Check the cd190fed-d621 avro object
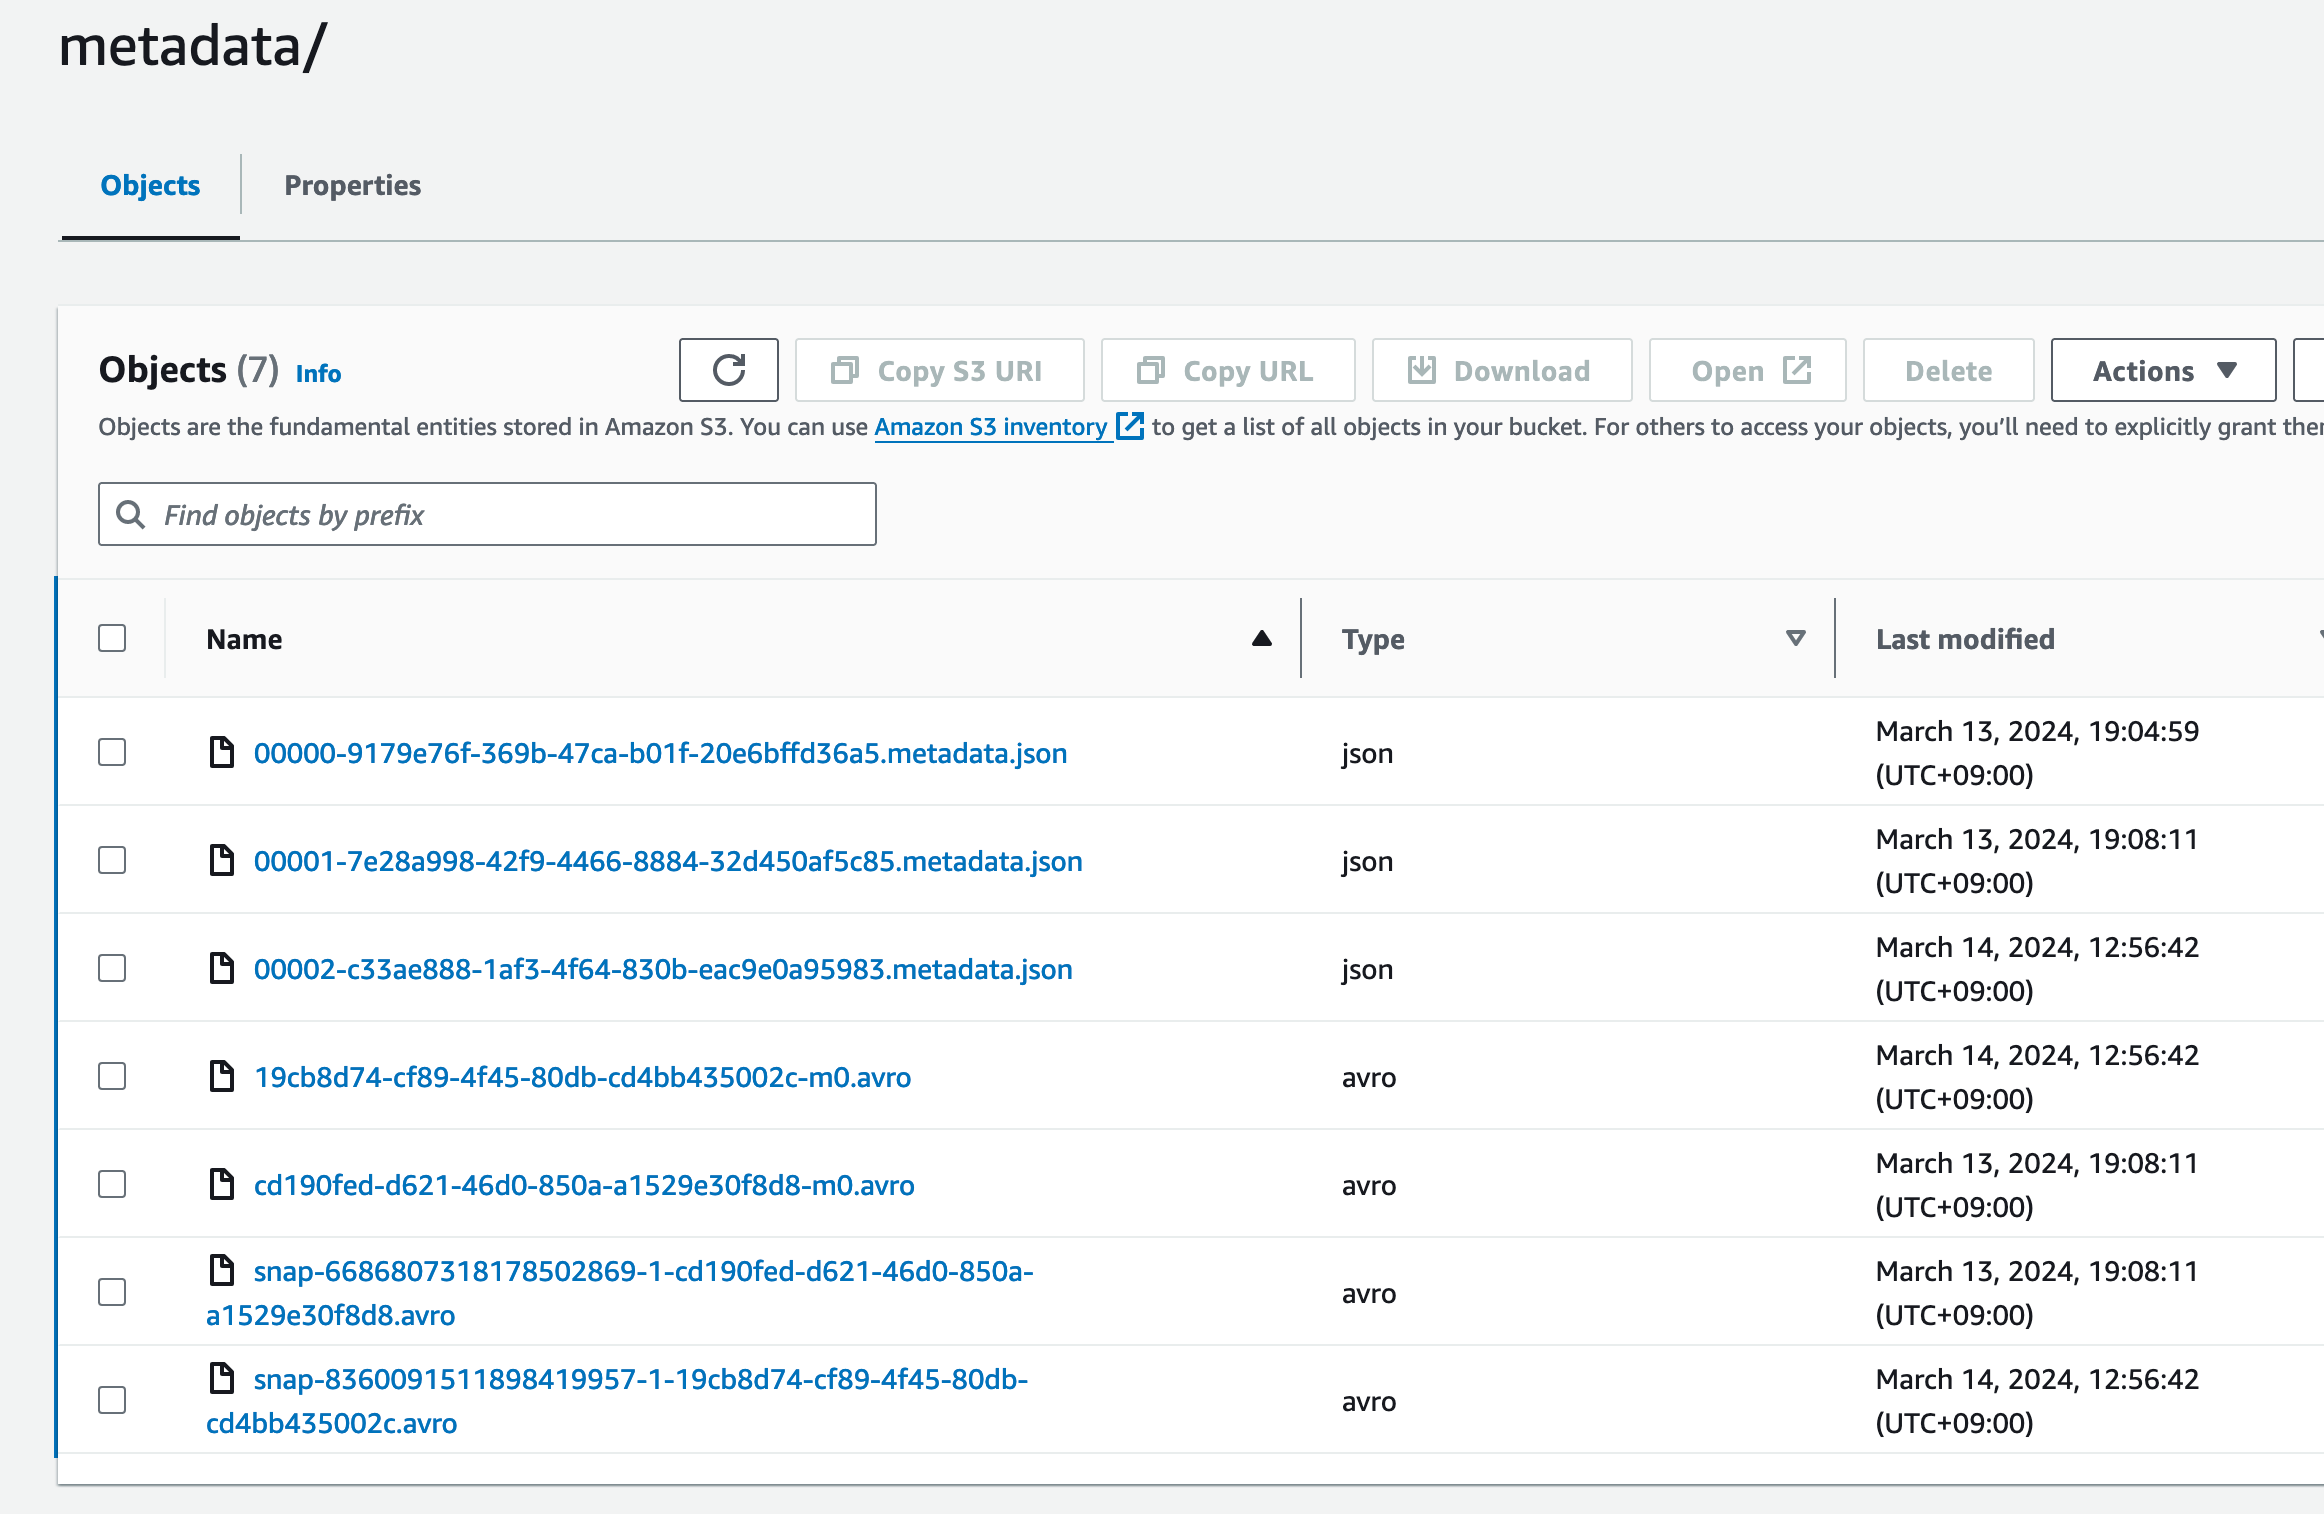This screenshot has height=1514, width=2324. pos(111,1184)
